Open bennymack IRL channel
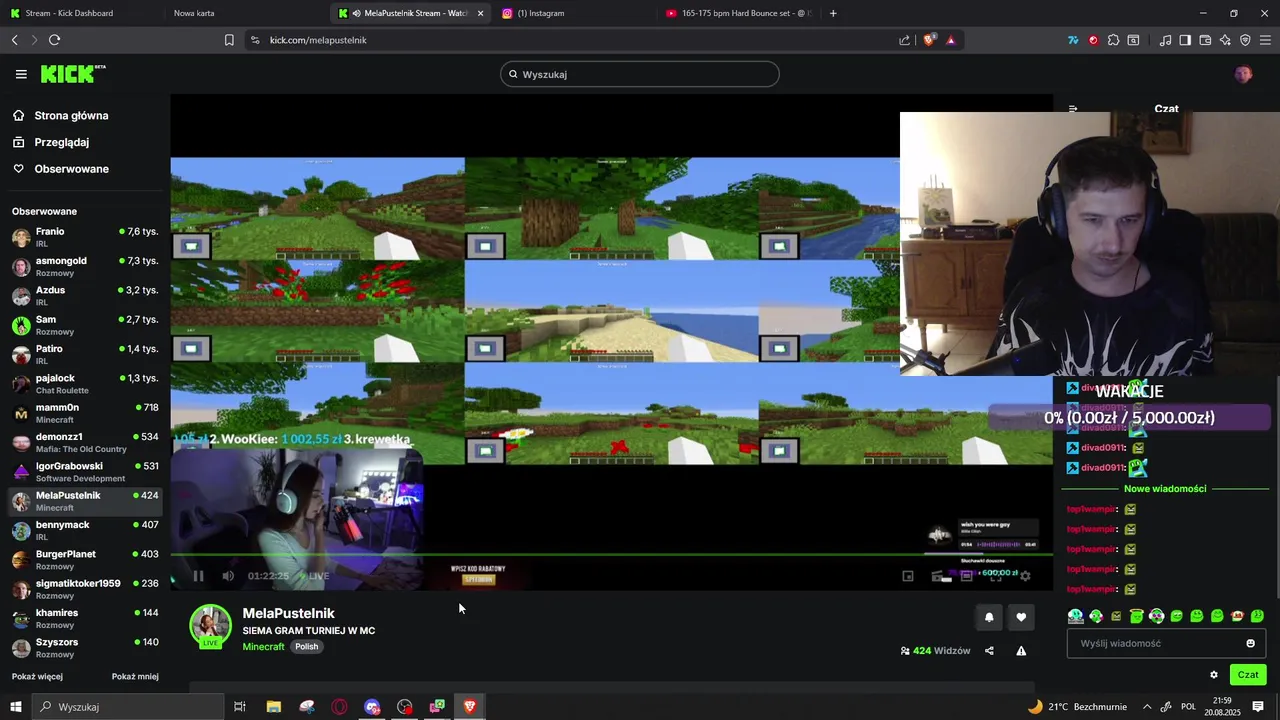Viewport: 1280px width, 720px height. coord(85,530)
